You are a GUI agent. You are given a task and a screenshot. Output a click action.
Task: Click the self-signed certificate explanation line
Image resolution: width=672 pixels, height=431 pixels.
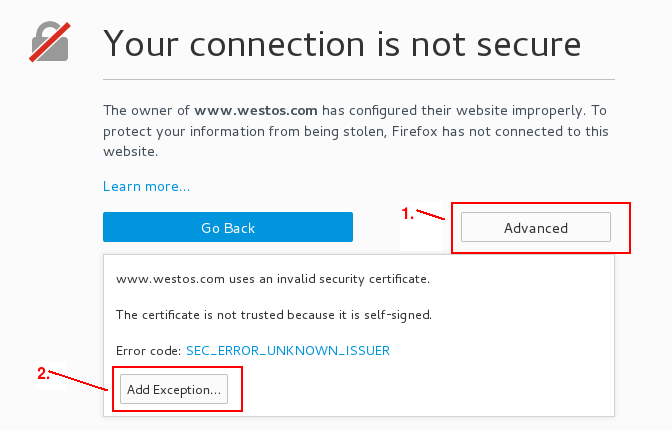[x=274, y=315]
